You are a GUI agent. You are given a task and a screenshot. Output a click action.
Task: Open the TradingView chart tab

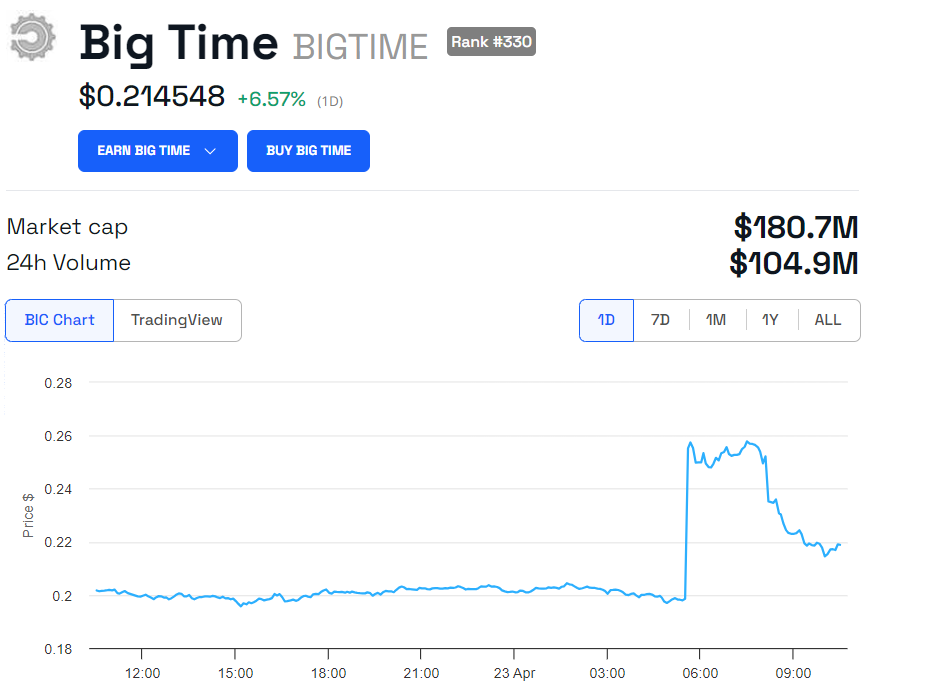(x=177, y=320)
